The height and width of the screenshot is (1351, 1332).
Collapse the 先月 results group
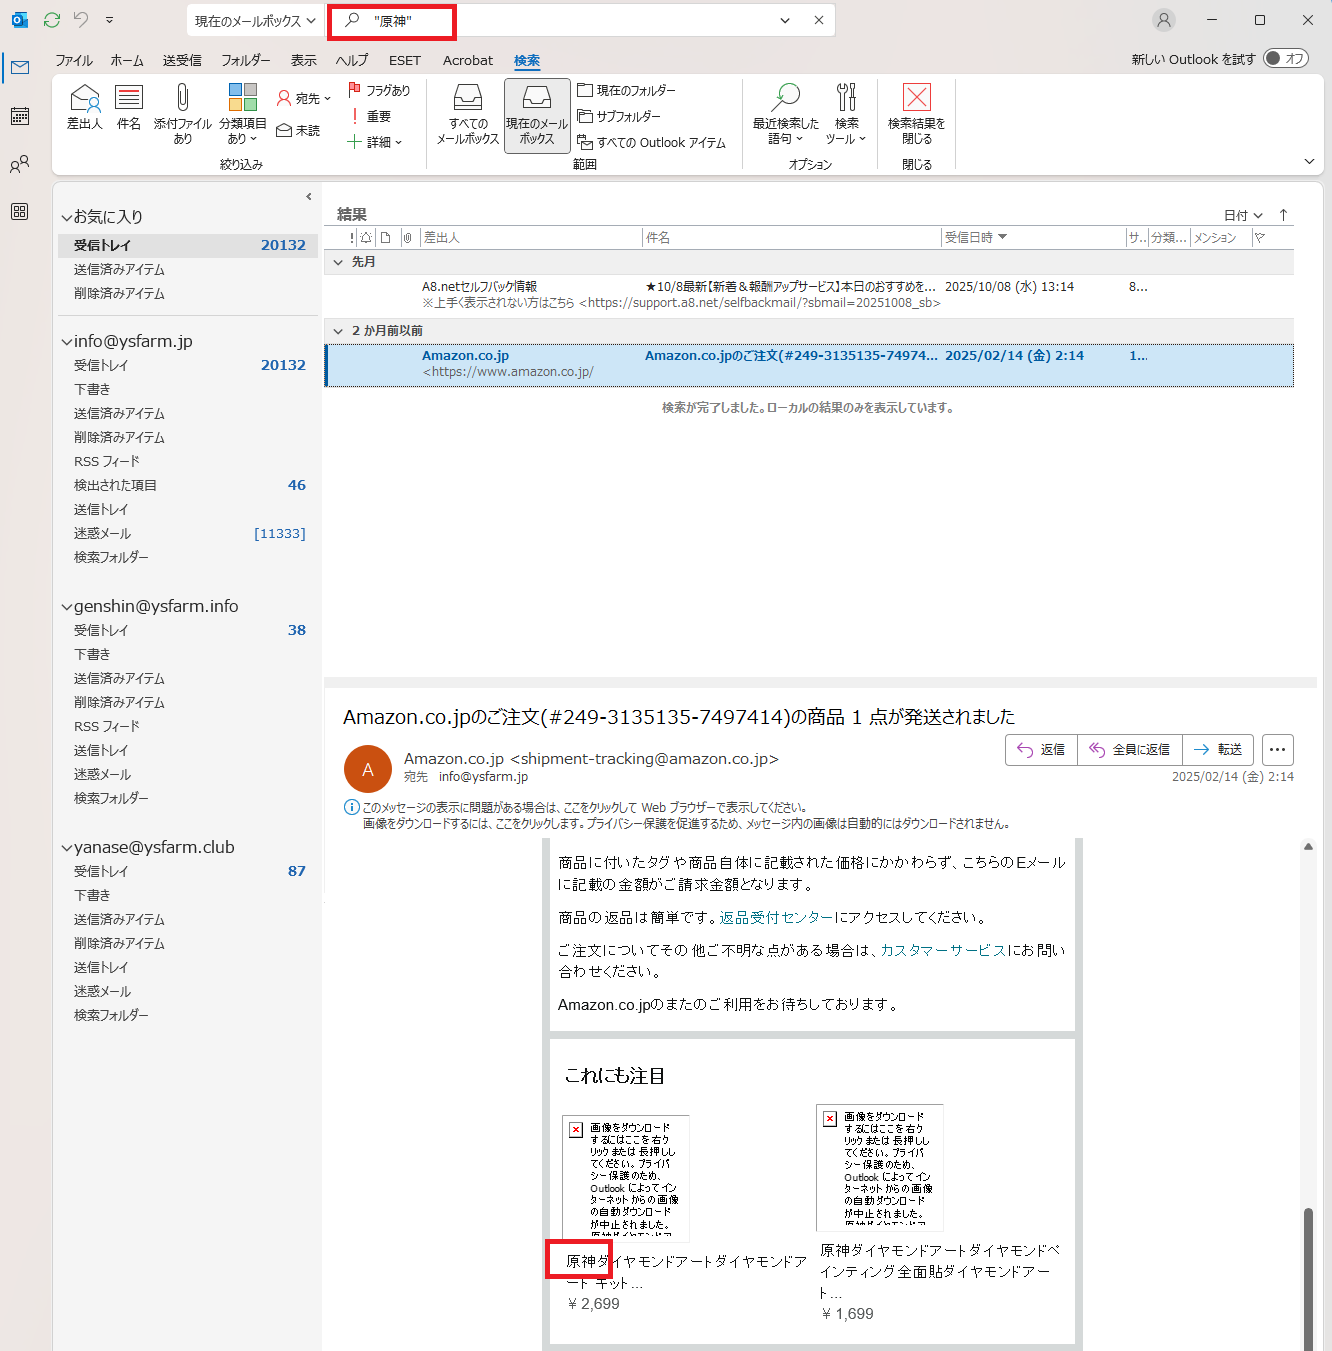338,262
